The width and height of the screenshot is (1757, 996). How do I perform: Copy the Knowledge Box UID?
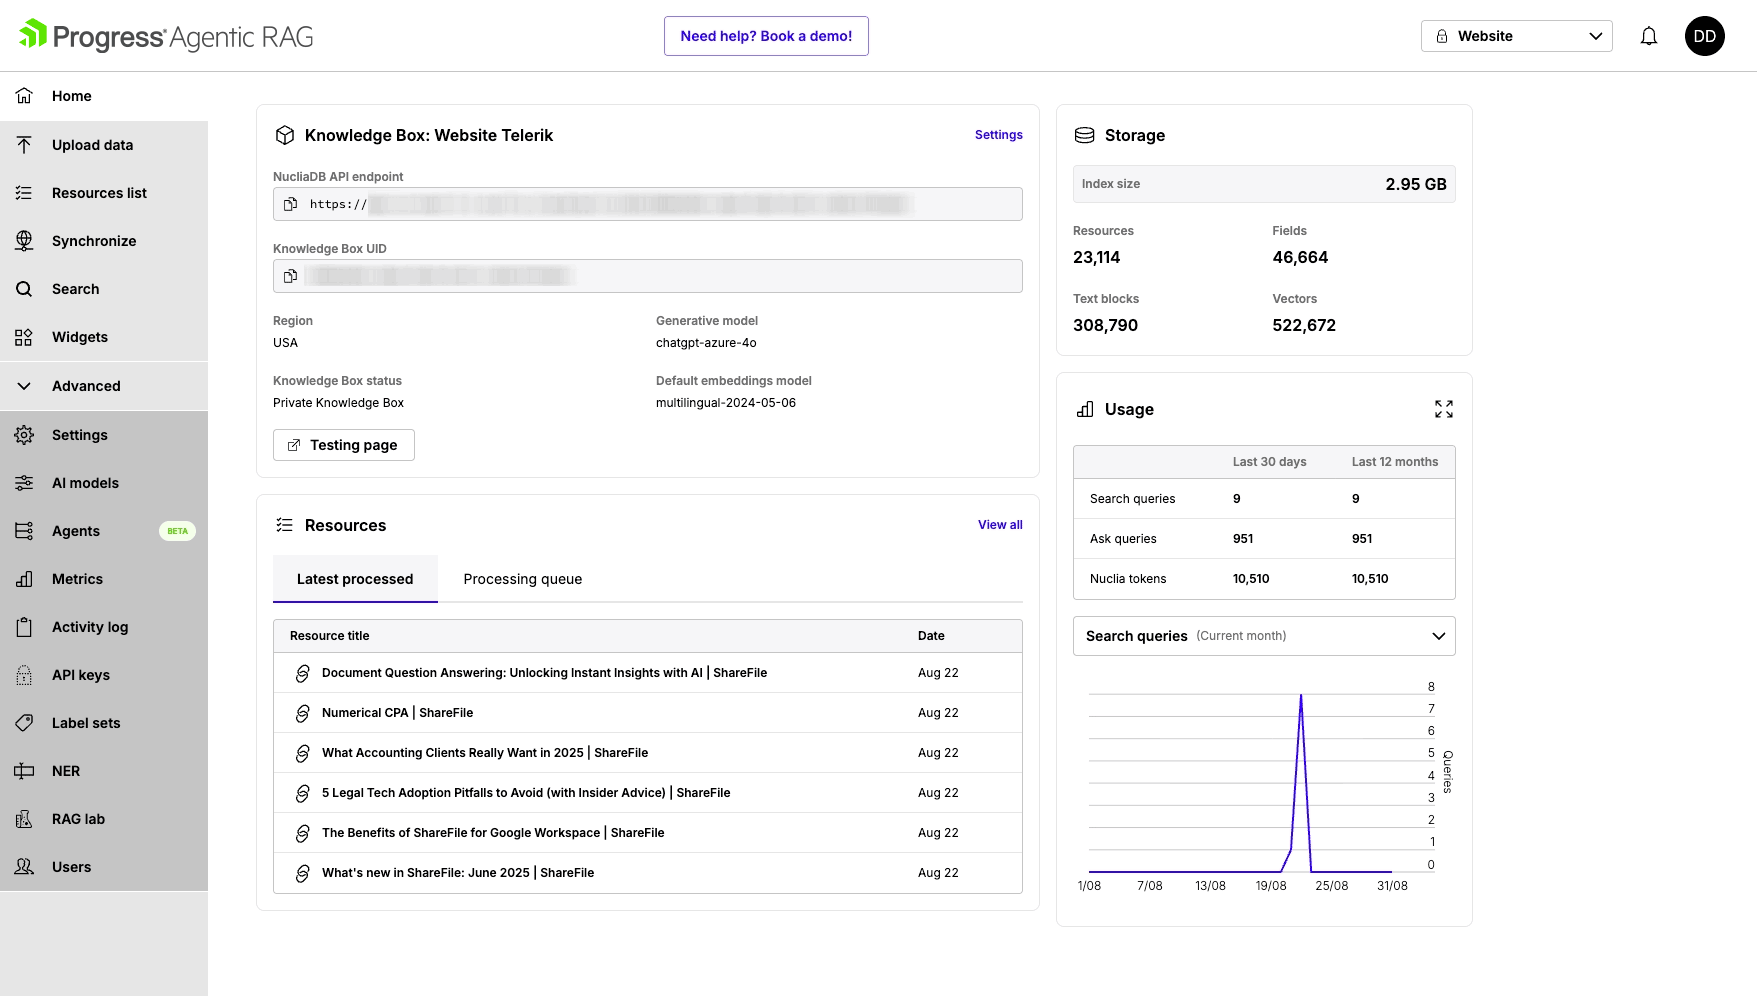(x=290, y=276)
